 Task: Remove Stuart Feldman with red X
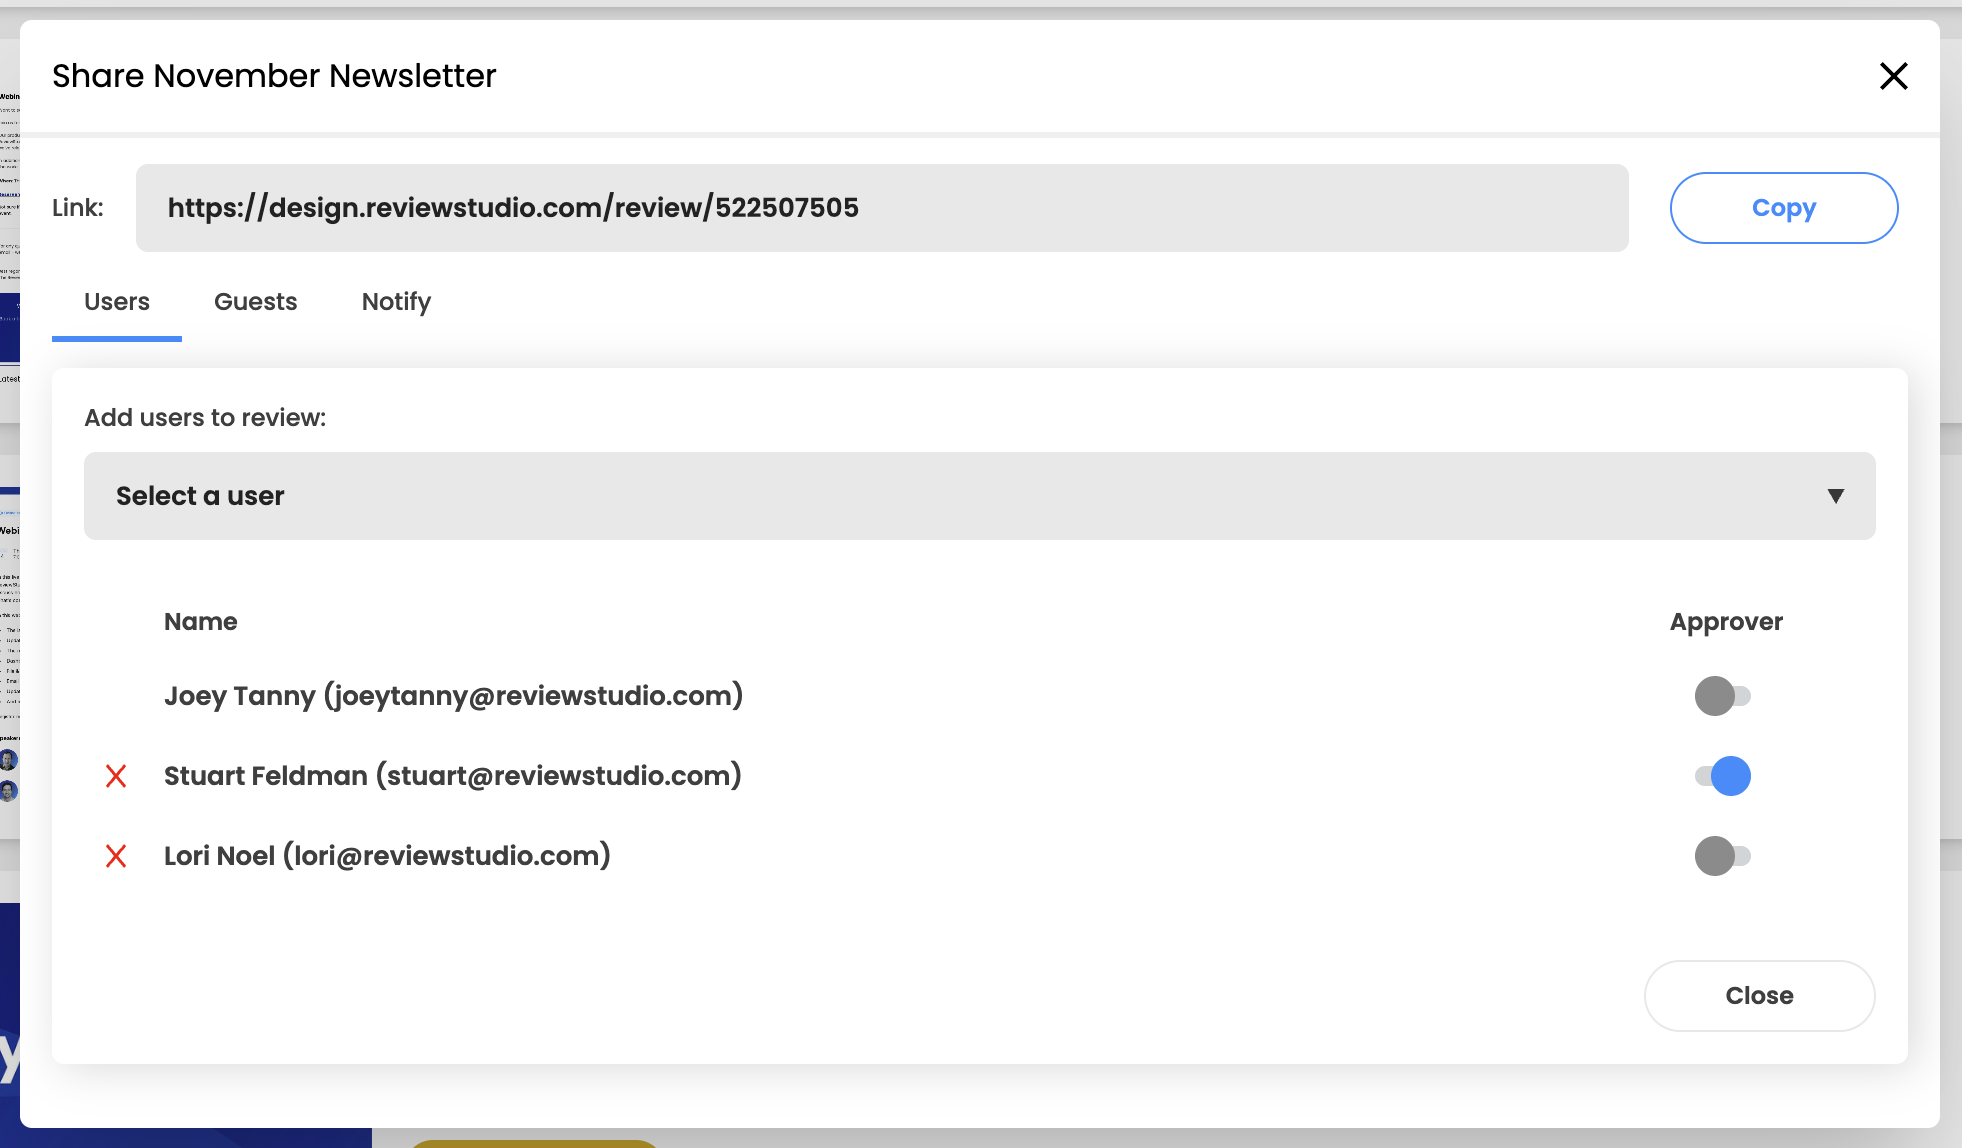116,776
